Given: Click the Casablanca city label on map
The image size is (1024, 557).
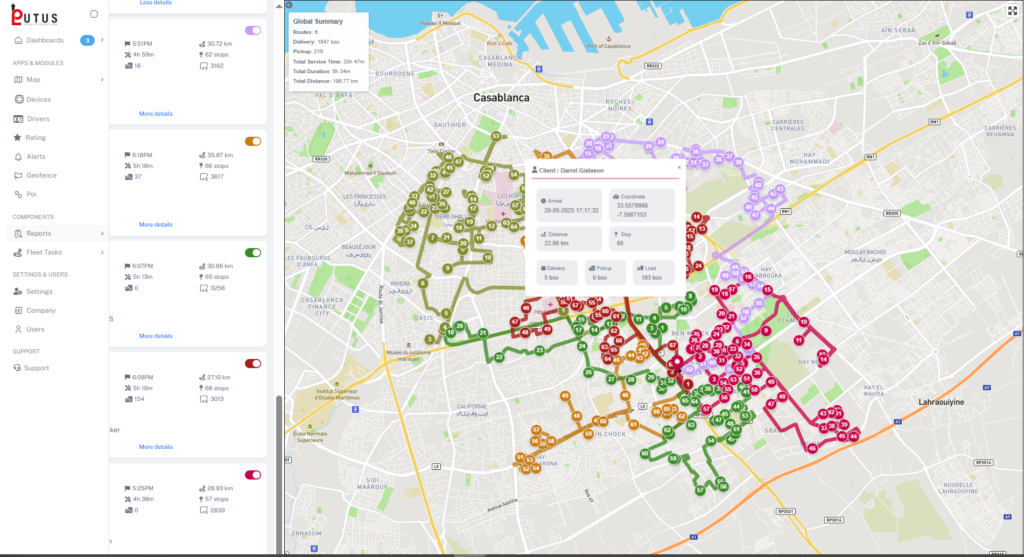Looking at the screenshot, I should (x=501, y=98).
